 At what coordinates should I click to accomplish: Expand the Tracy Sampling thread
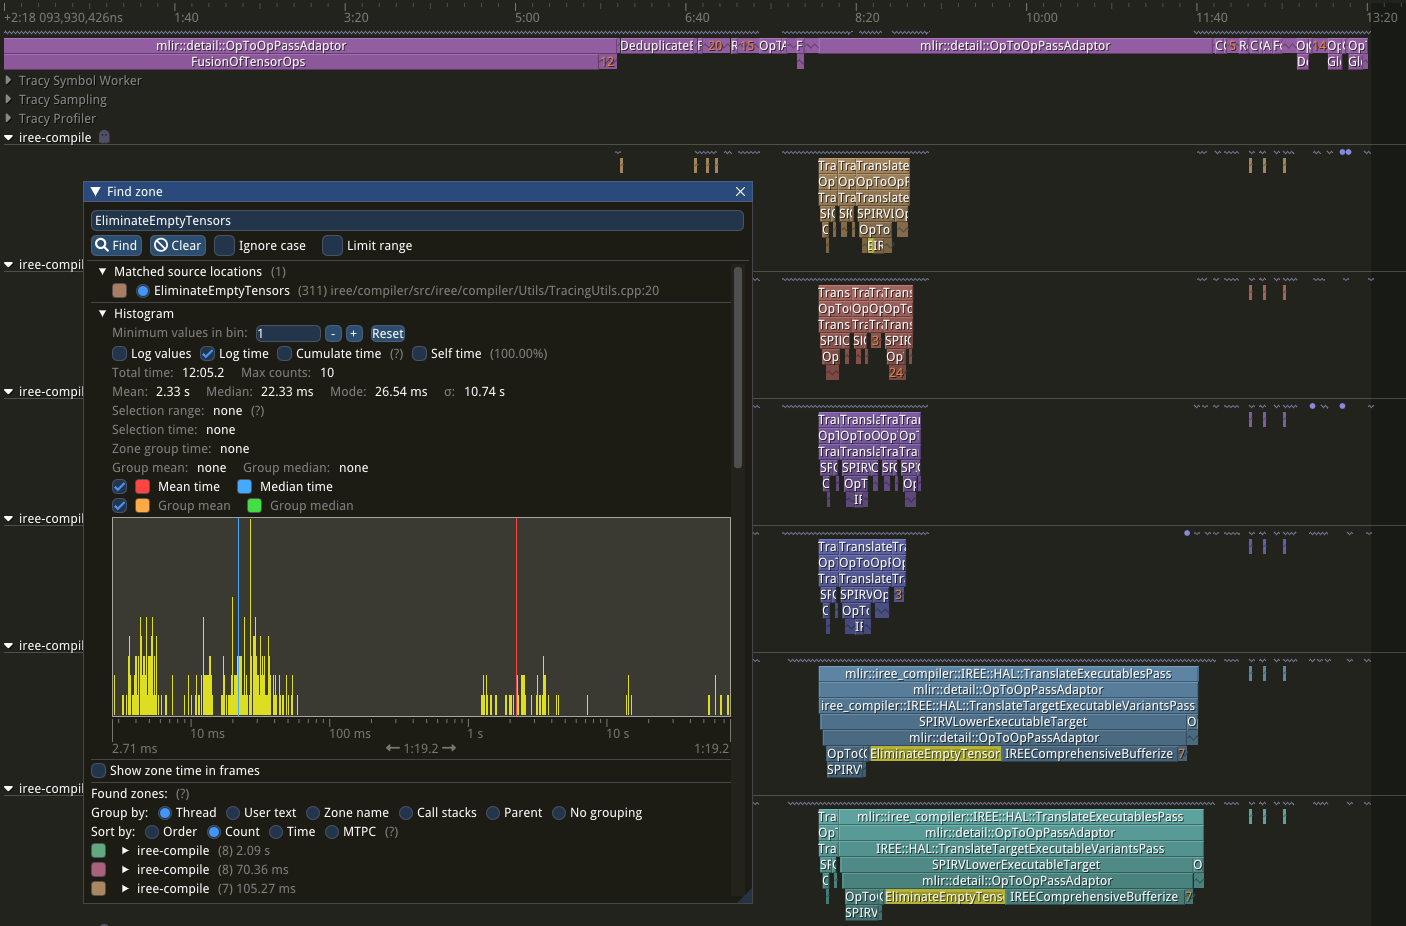point(9,99)
